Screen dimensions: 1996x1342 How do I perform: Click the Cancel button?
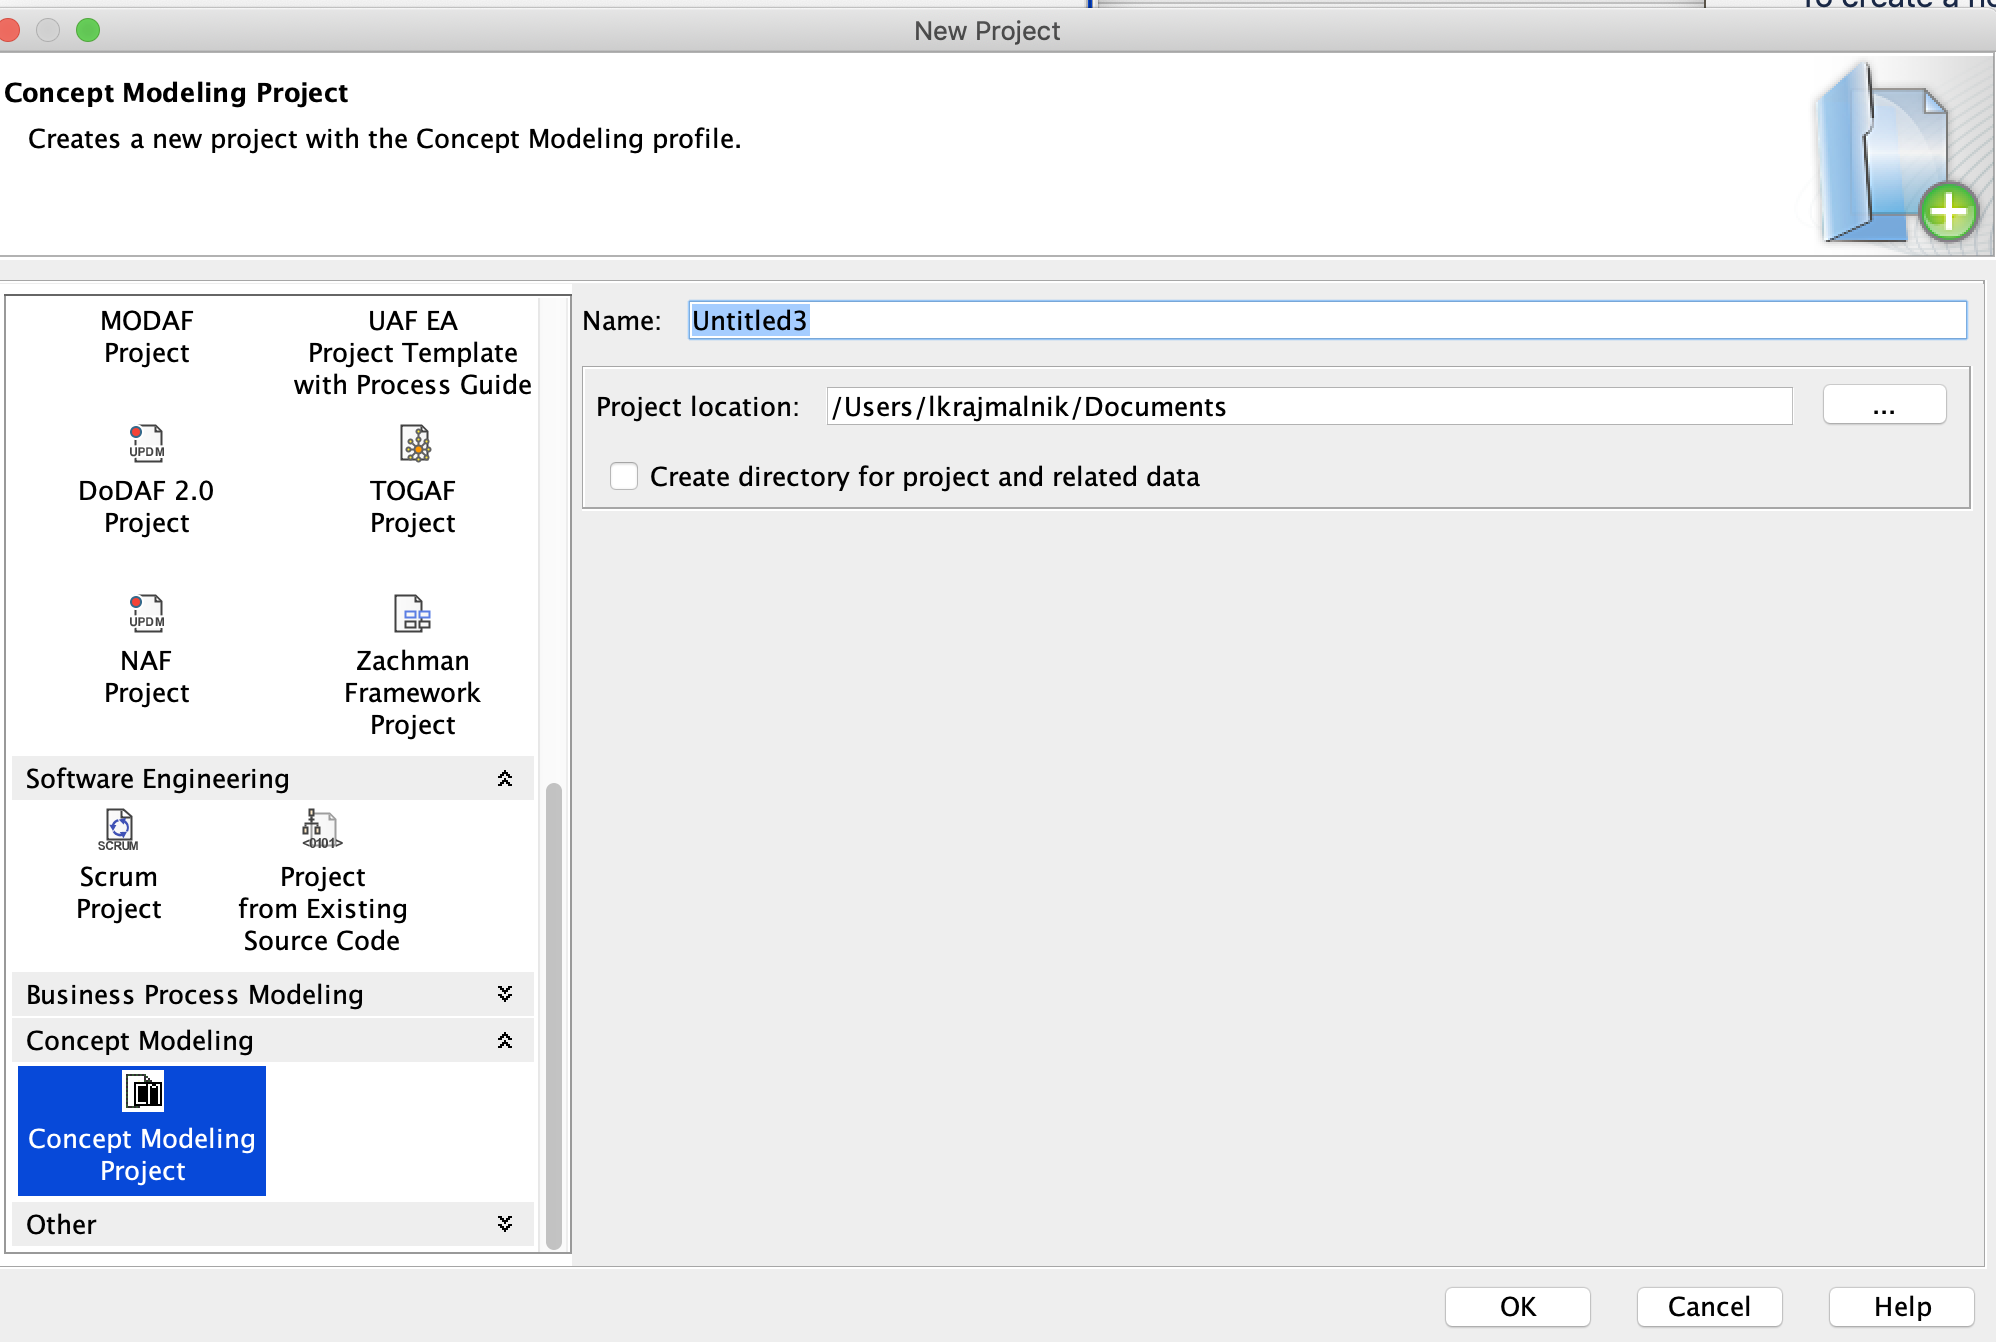pos(1708,1306)
